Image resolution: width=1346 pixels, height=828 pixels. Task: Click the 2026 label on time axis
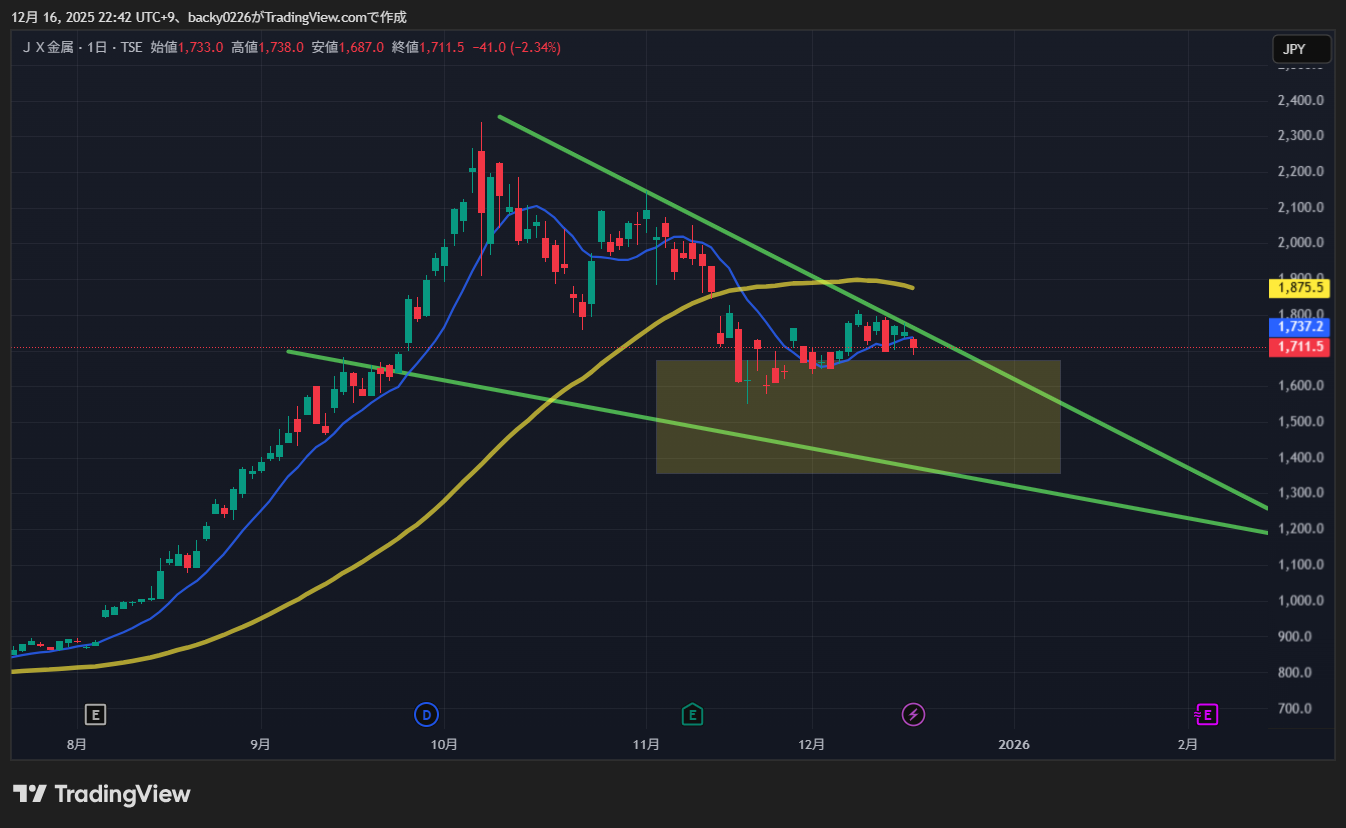click(x=1014, y=744)
